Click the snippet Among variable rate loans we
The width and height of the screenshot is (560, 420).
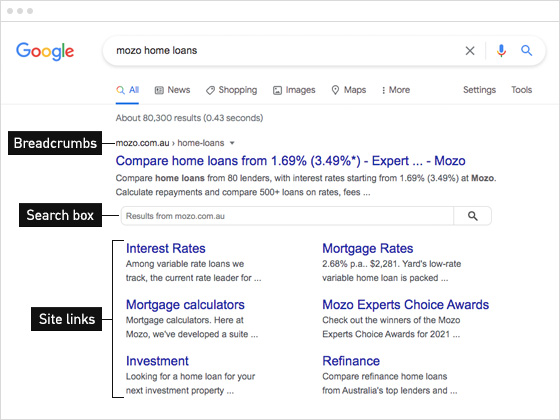(193, 271)
